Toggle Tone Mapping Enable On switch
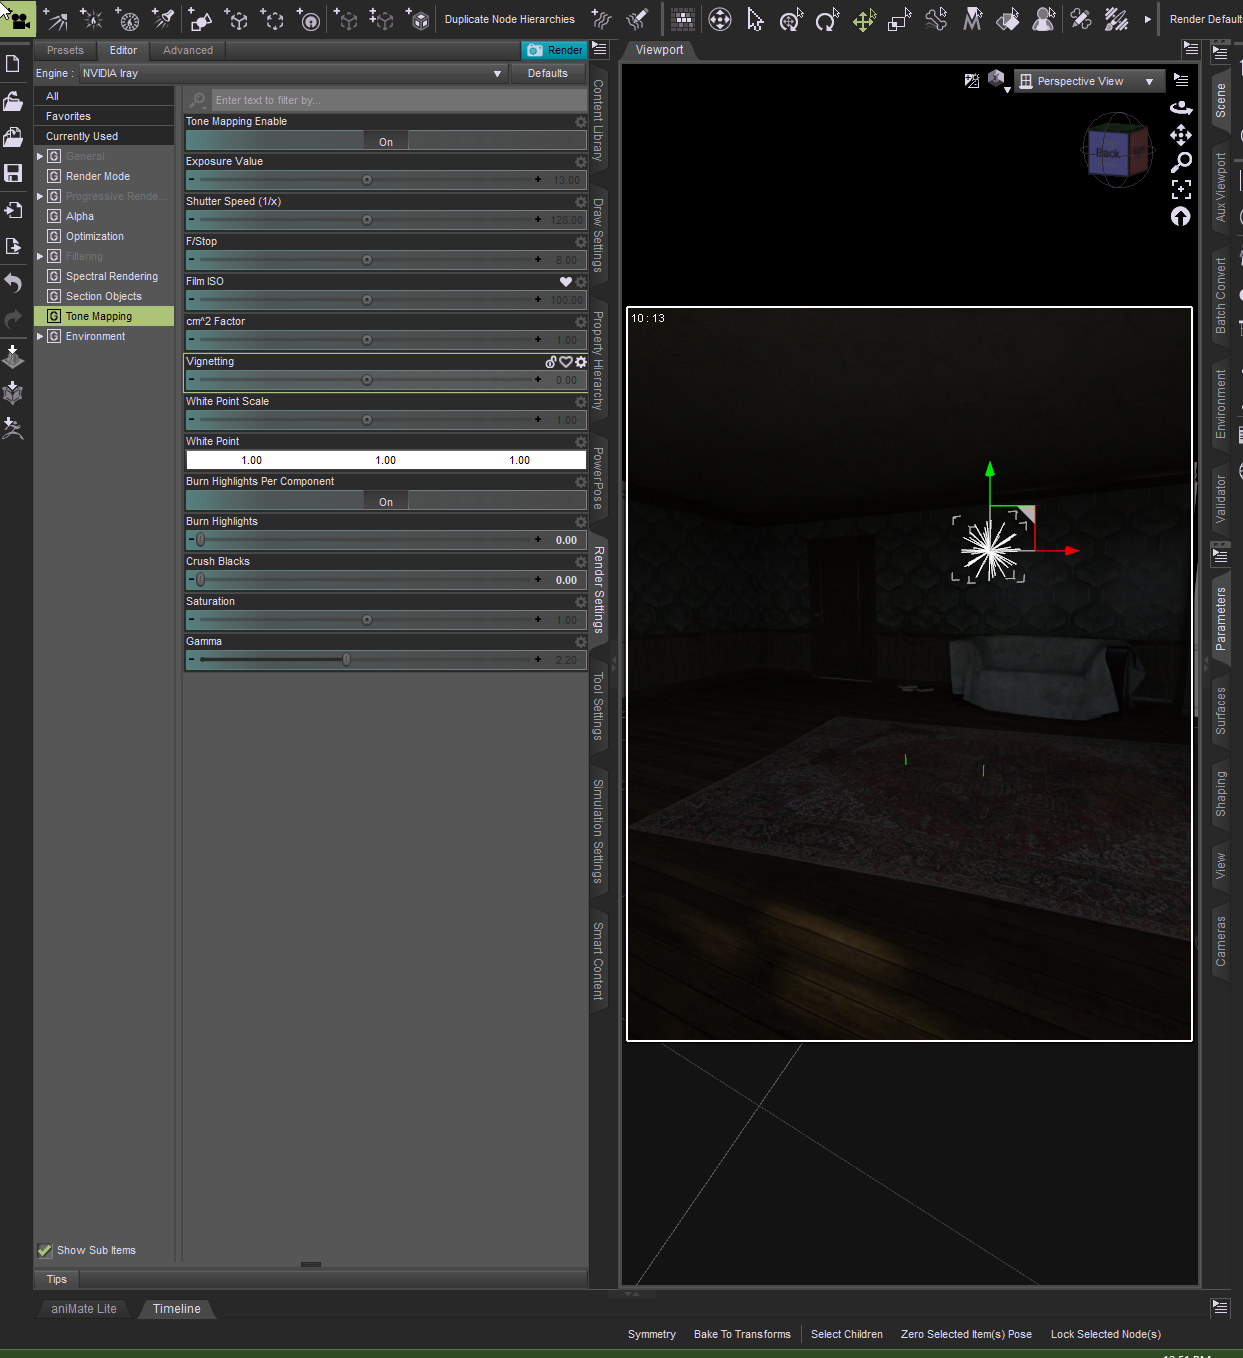Viewport: 1243px width, 1358px height. (386, 142)
